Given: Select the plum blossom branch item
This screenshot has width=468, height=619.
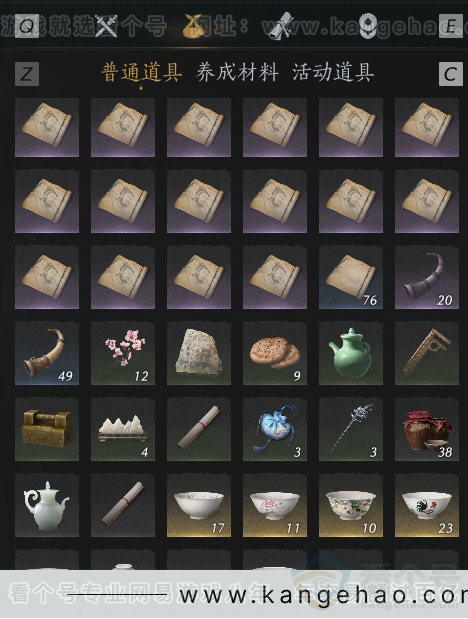Looking at the screenshot, I should click(x=123, y=353).
